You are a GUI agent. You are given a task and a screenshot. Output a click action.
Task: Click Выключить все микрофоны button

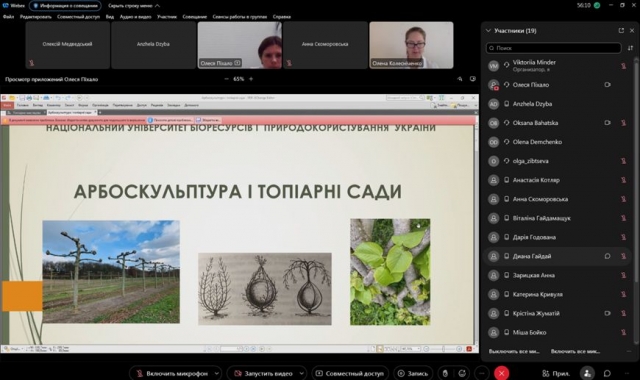tap(514, 351)
